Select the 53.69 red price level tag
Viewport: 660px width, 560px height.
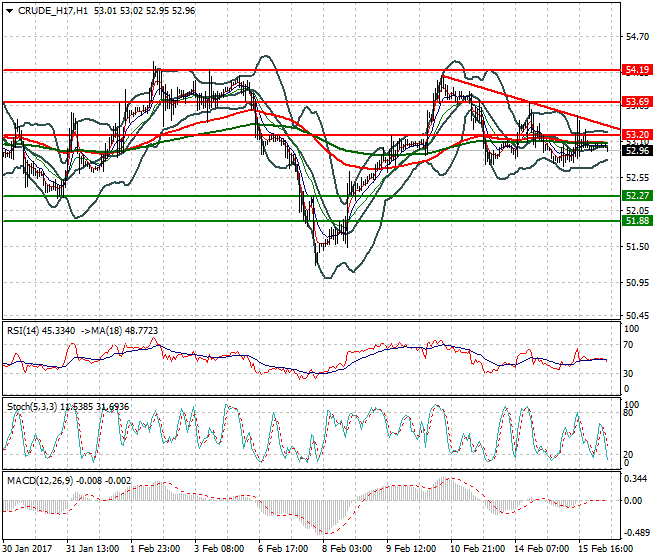pos(637,102)
